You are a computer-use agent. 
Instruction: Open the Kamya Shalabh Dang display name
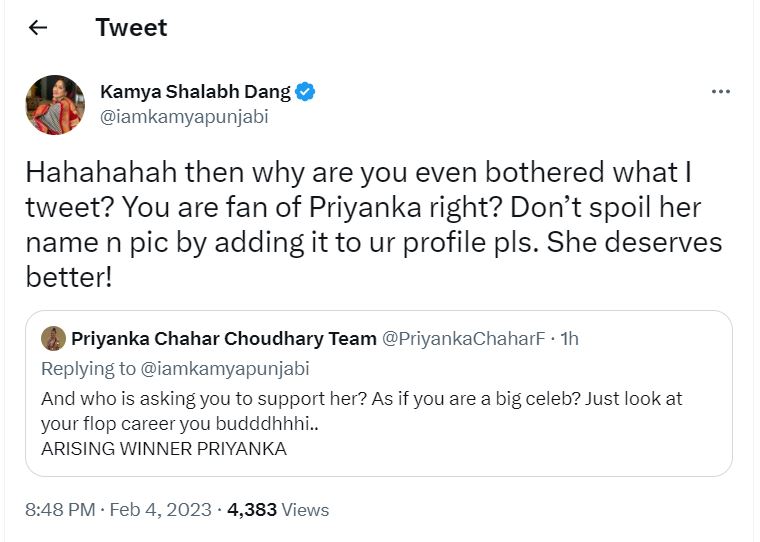(x=195, y=92)
